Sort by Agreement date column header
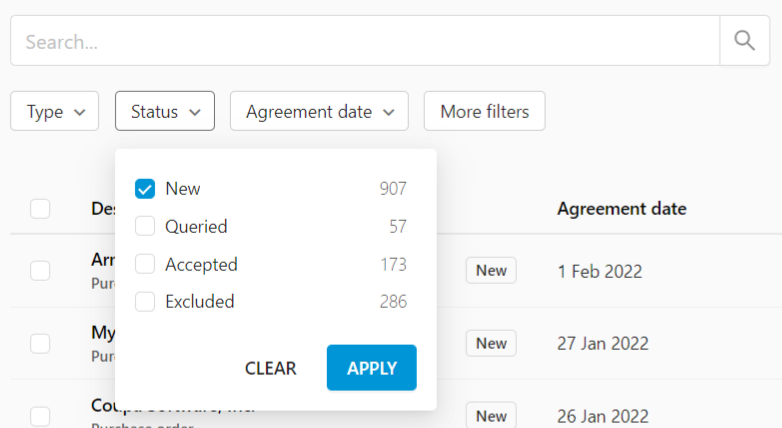Image resolution: width=782 pixels, height=428 pixels. click(x=621, y=209)
